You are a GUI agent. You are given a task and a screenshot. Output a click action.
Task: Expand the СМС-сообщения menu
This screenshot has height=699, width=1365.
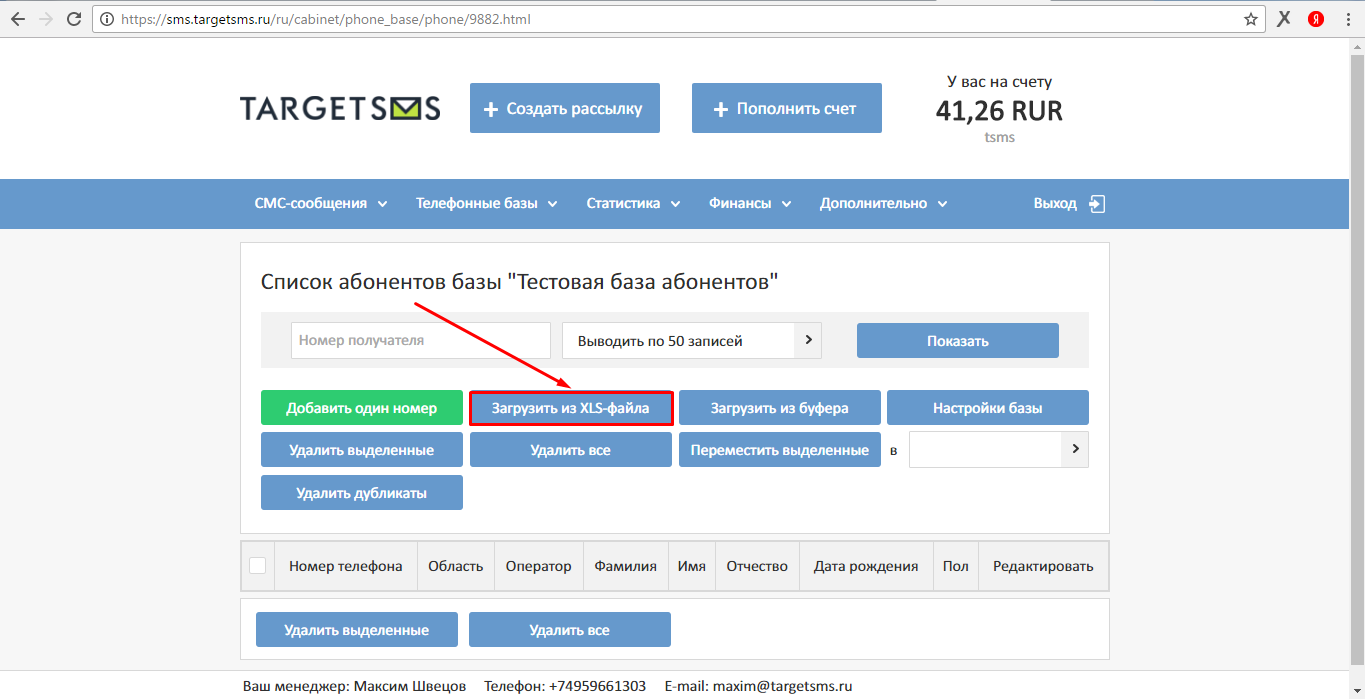(x=321, y=203)
